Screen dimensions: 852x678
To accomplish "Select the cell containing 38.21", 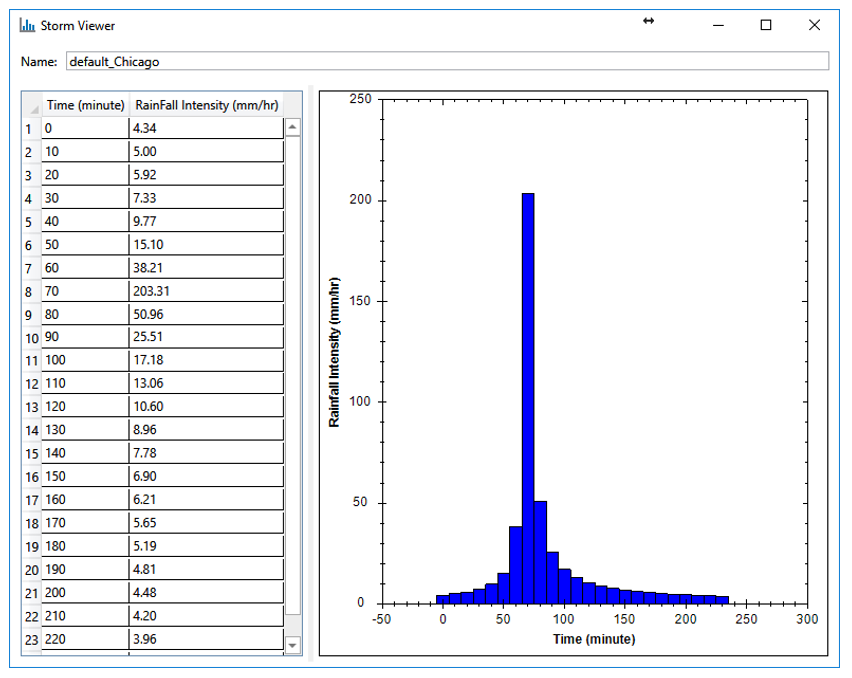I will pos(205,267).
